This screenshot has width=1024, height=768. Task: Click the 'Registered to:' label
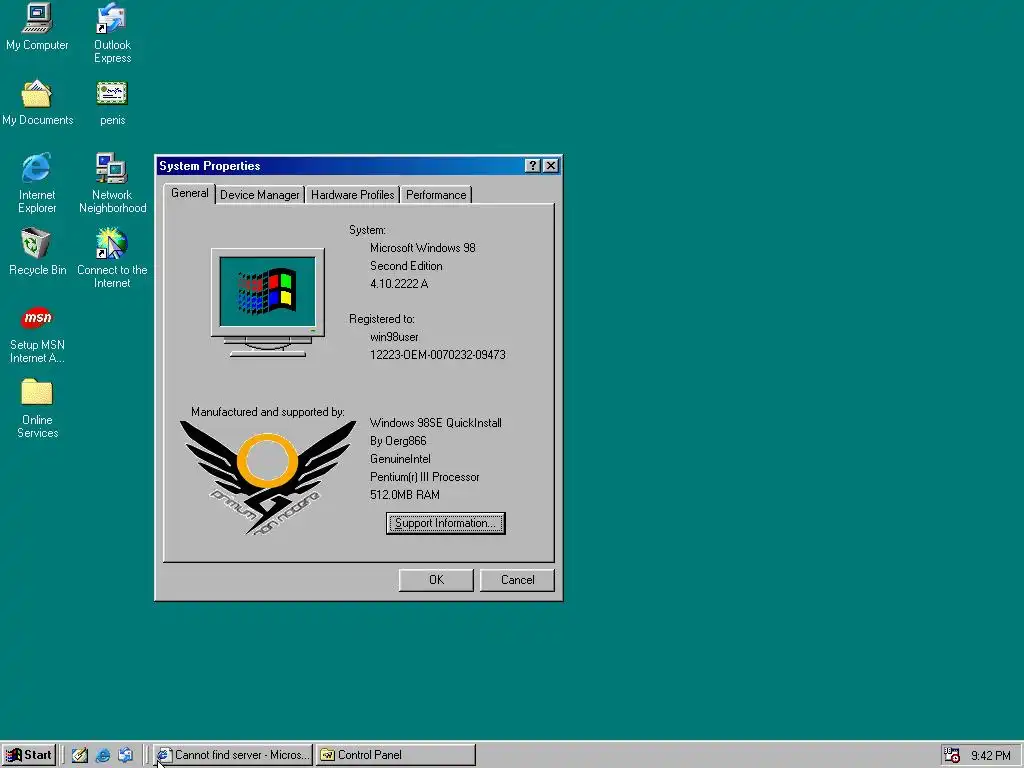381,319
